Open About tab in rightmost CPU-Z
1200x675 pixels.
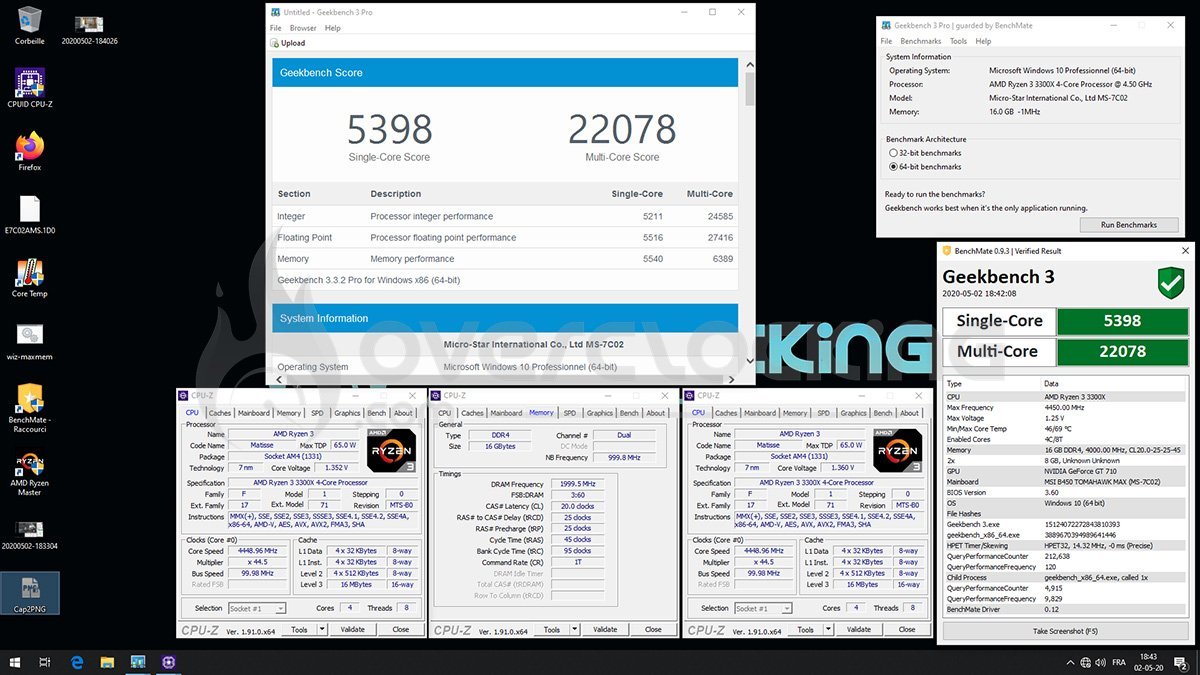[x=909, y=413]
